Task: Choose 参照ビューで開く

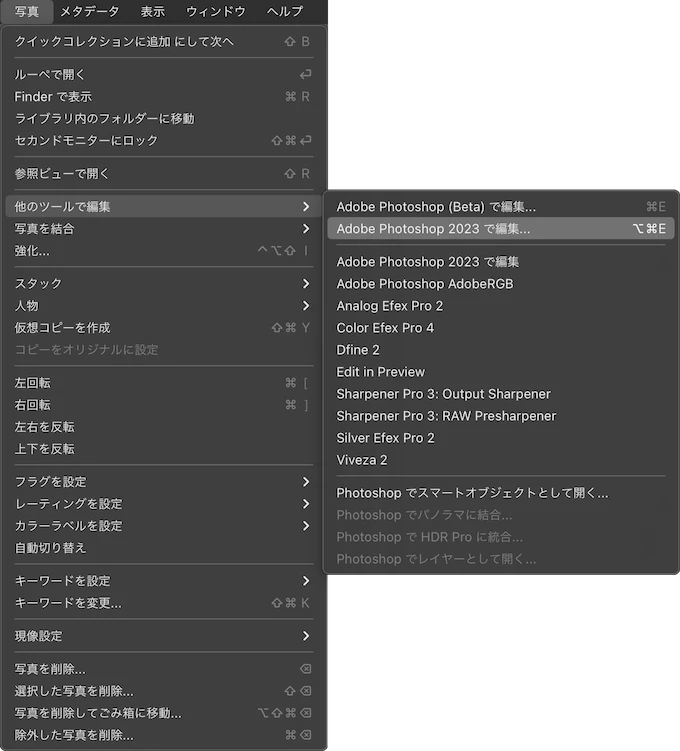Action: 164,173
